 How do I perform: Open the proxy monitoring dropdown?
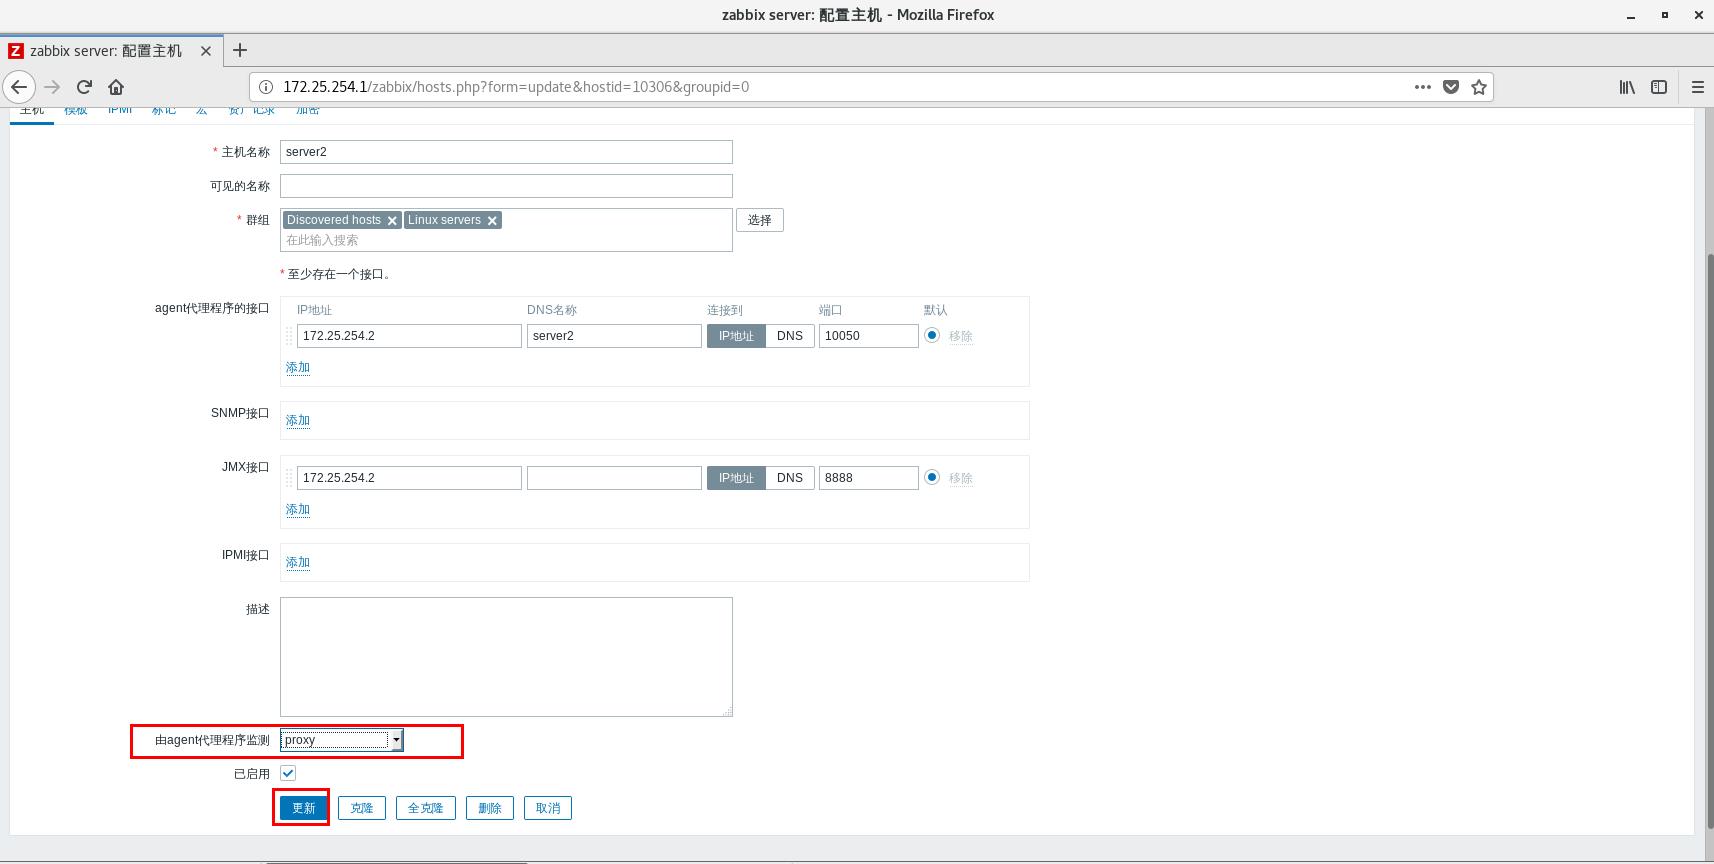click(341, 740)
